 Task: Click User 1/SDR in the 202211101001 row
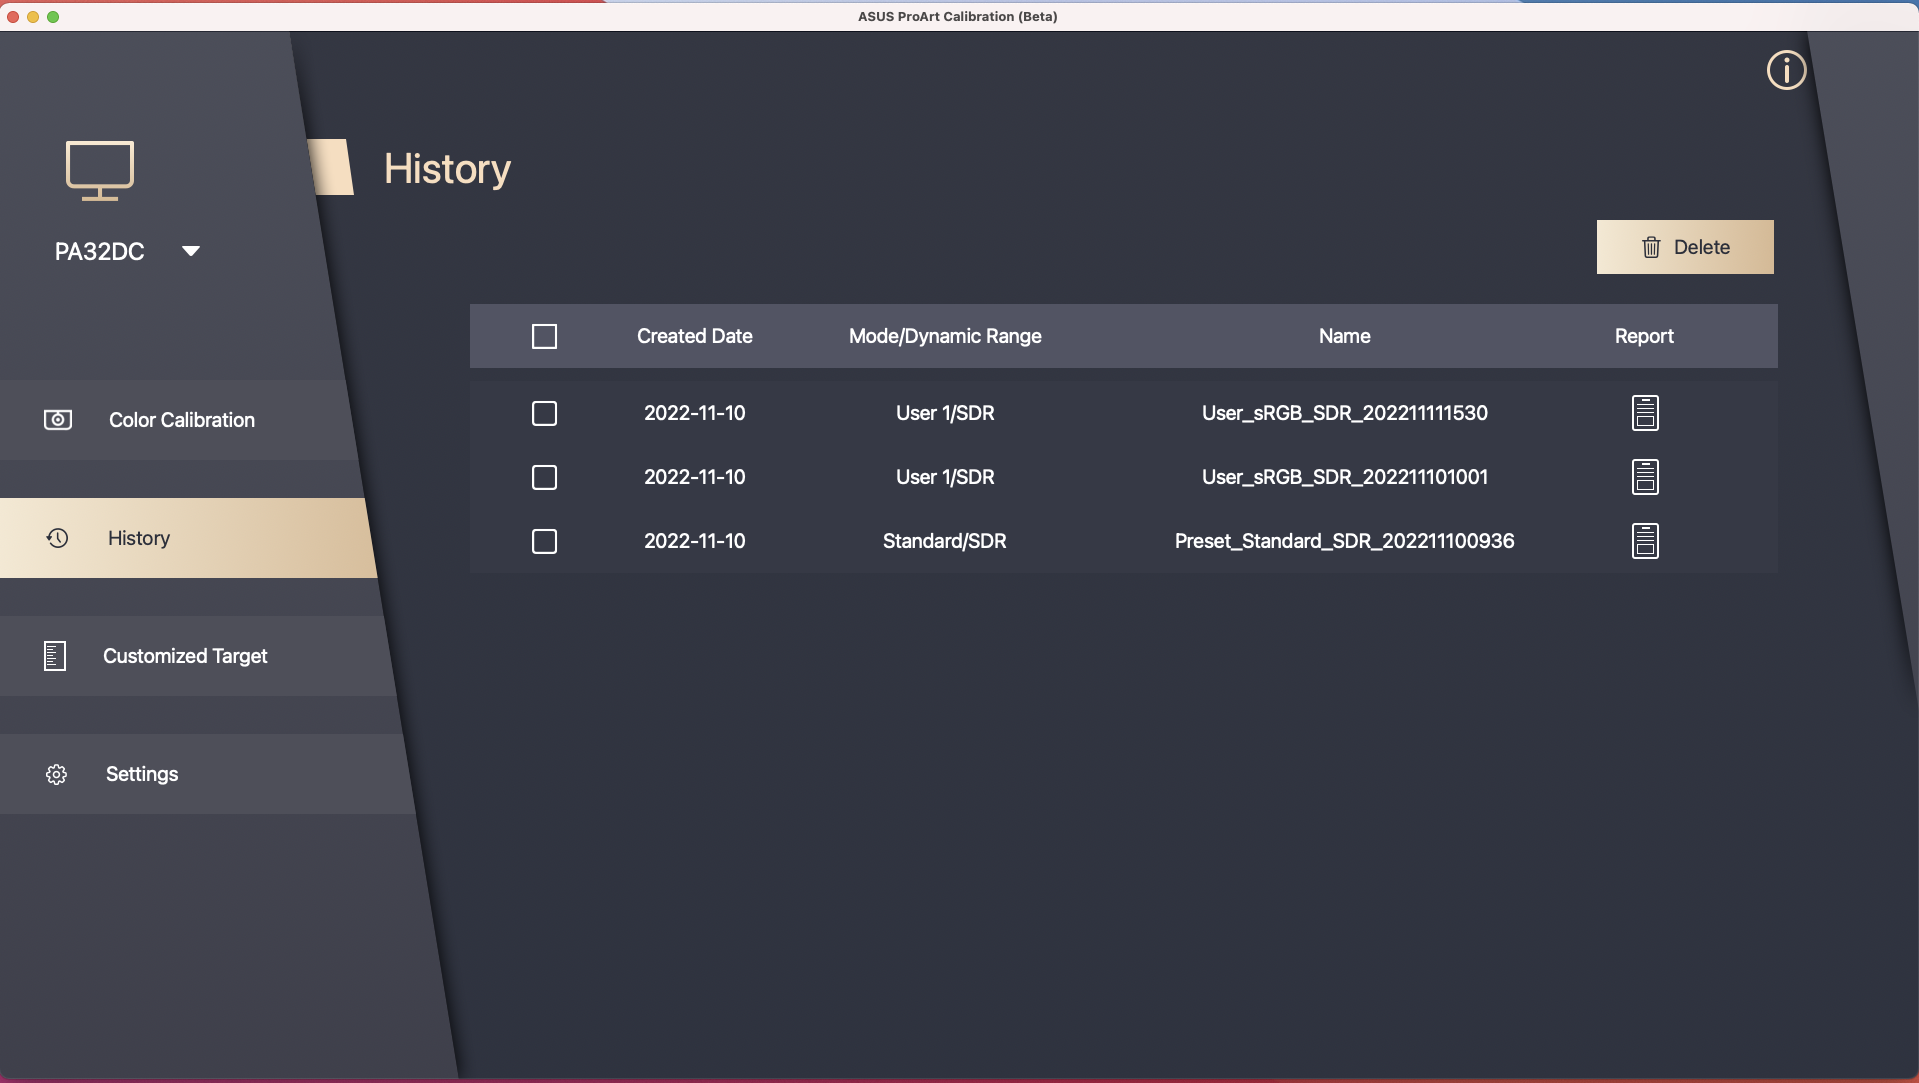(945, 477)
